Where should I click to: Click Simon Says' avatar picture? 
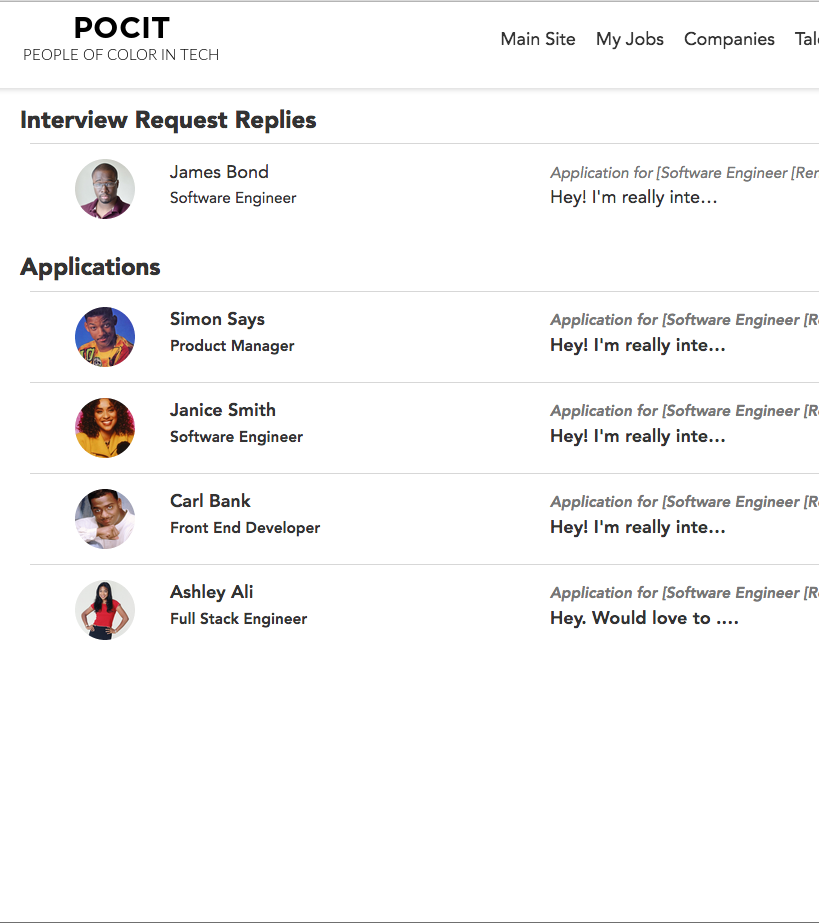(104, 337)
